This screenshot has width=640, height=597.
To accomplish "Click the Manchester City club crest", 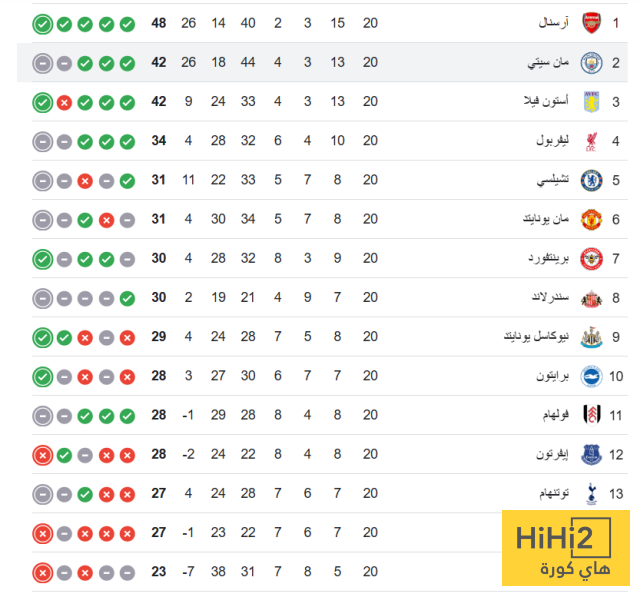I will [591, 63].
